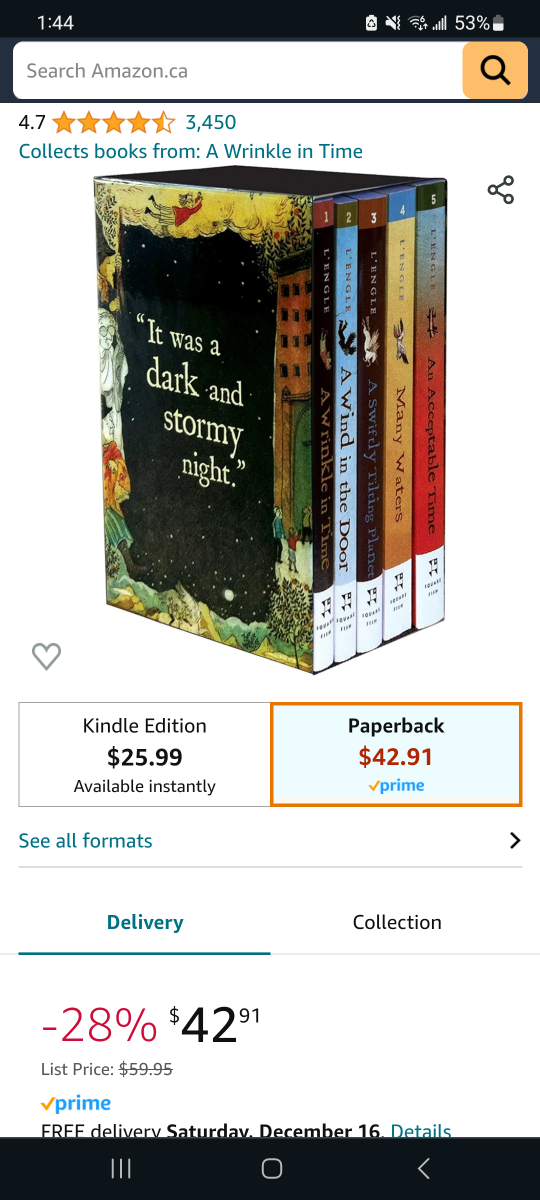Open the A Wrinkle in Time collection link
This screenshot has height=1200, width=540.
[x=284, y=152]
